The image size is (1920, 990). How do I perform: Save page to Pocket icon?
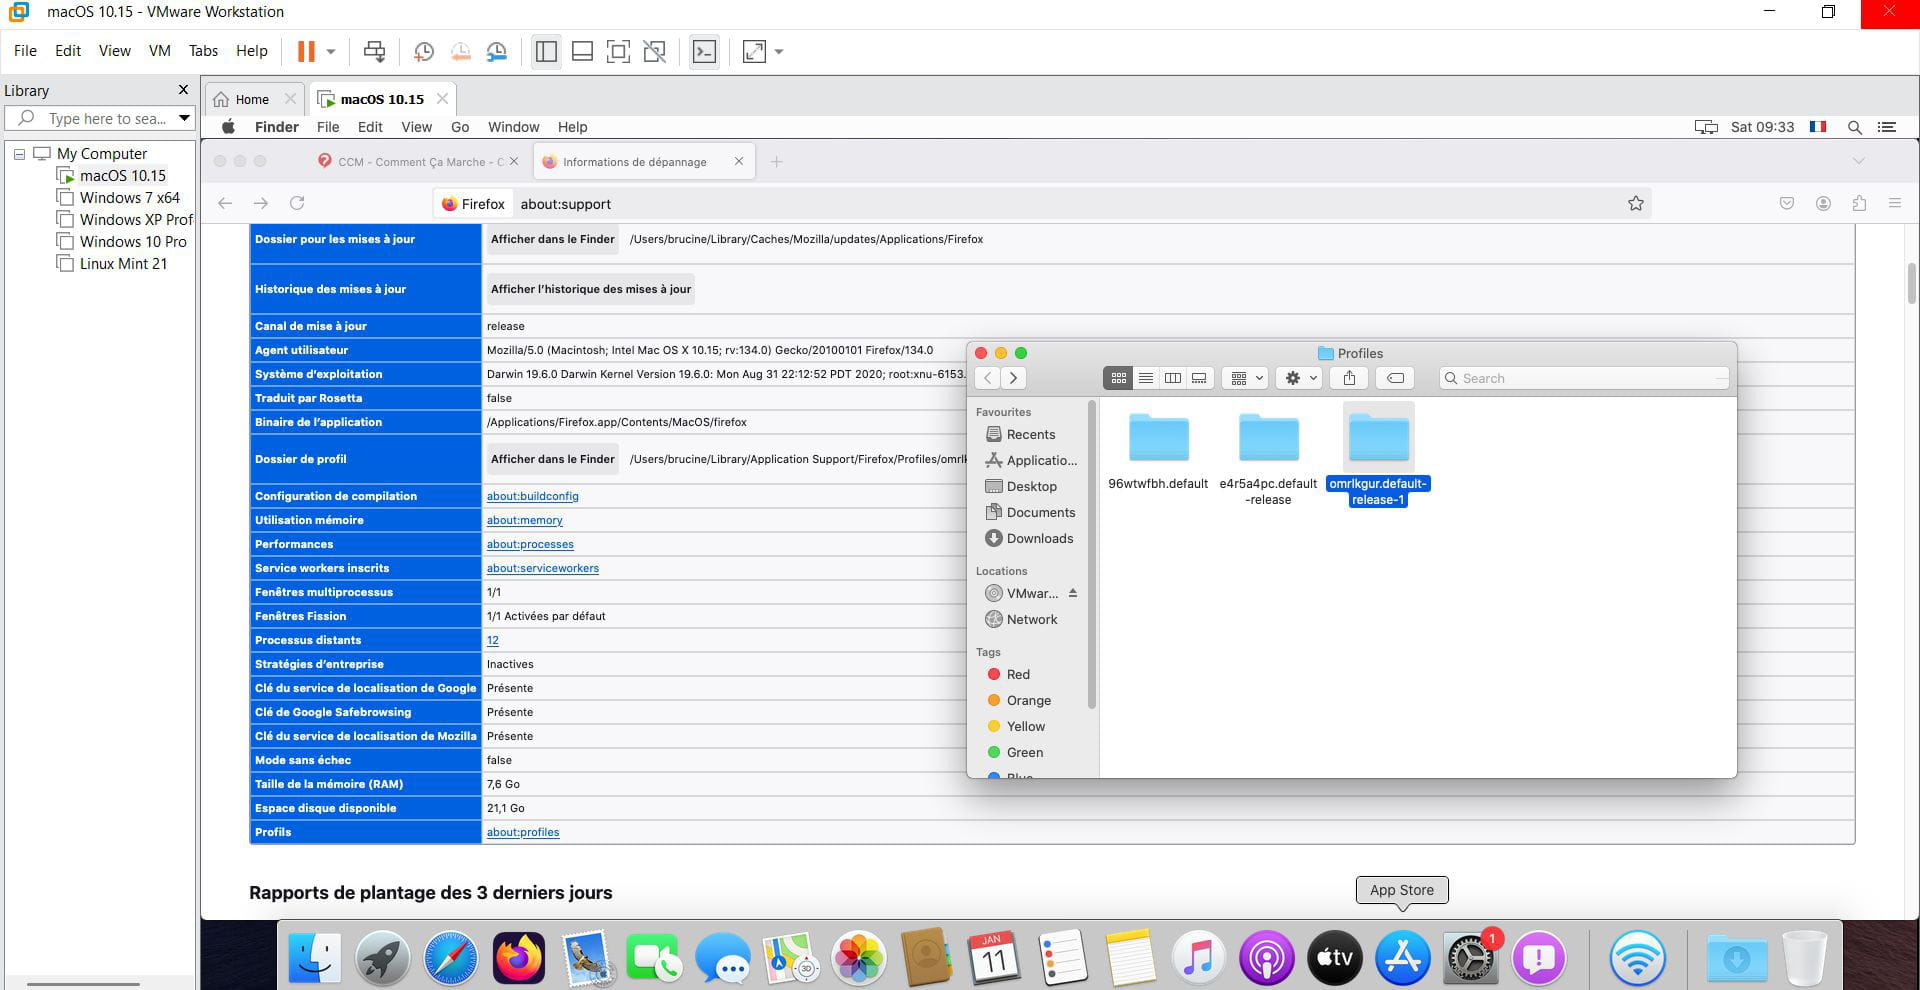(x=1787, y=203)
